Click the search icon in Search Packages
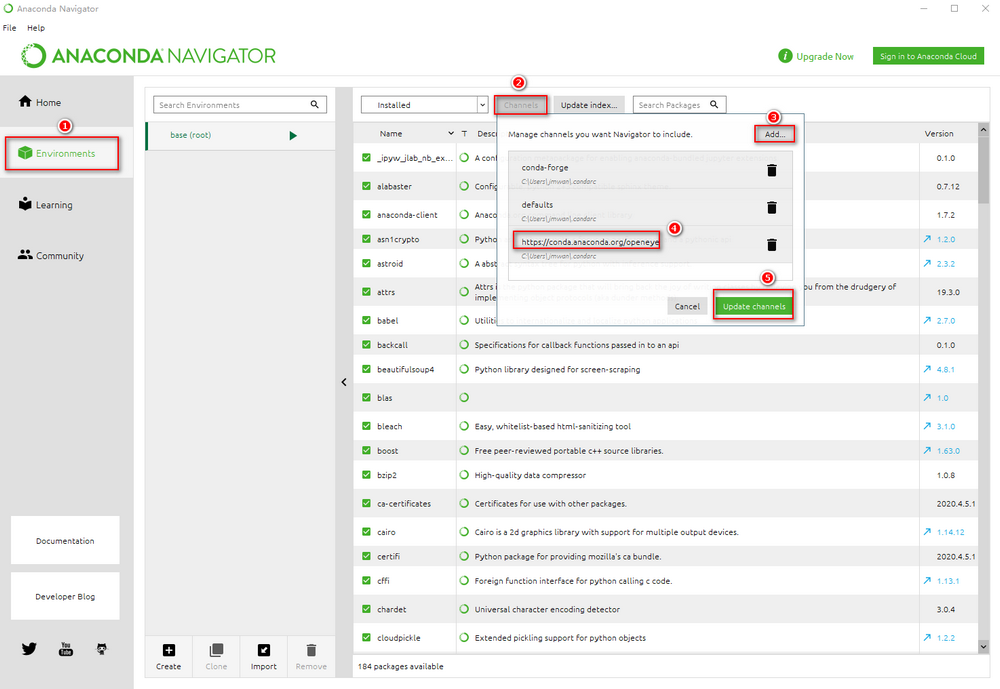The height and width of the screenshot is (689, 1000). [714, 104]
